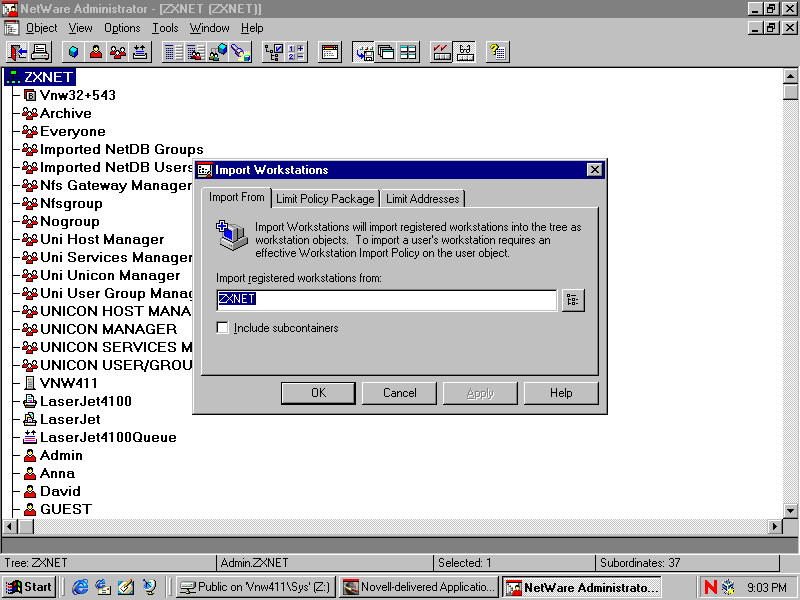Switch to Novell-delivered Applications in the taskbar
The width and height of the screenshot is (800, 600).
click(x=419, y=587)
